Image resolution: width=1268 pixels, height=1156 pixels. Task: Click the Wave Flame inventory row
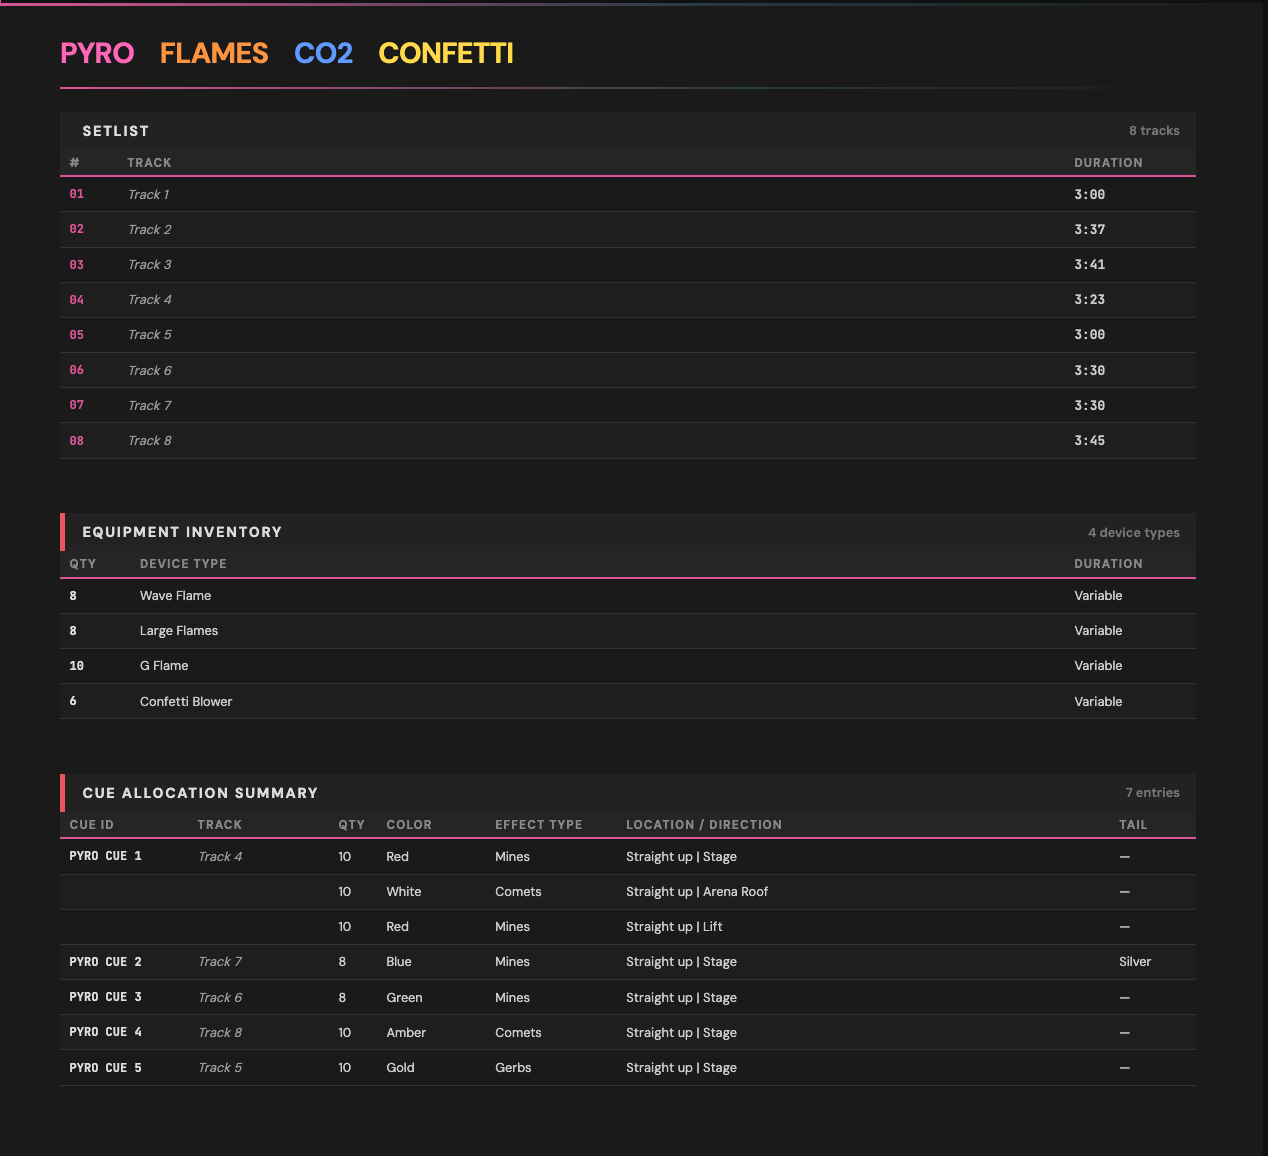coord(175,595)
